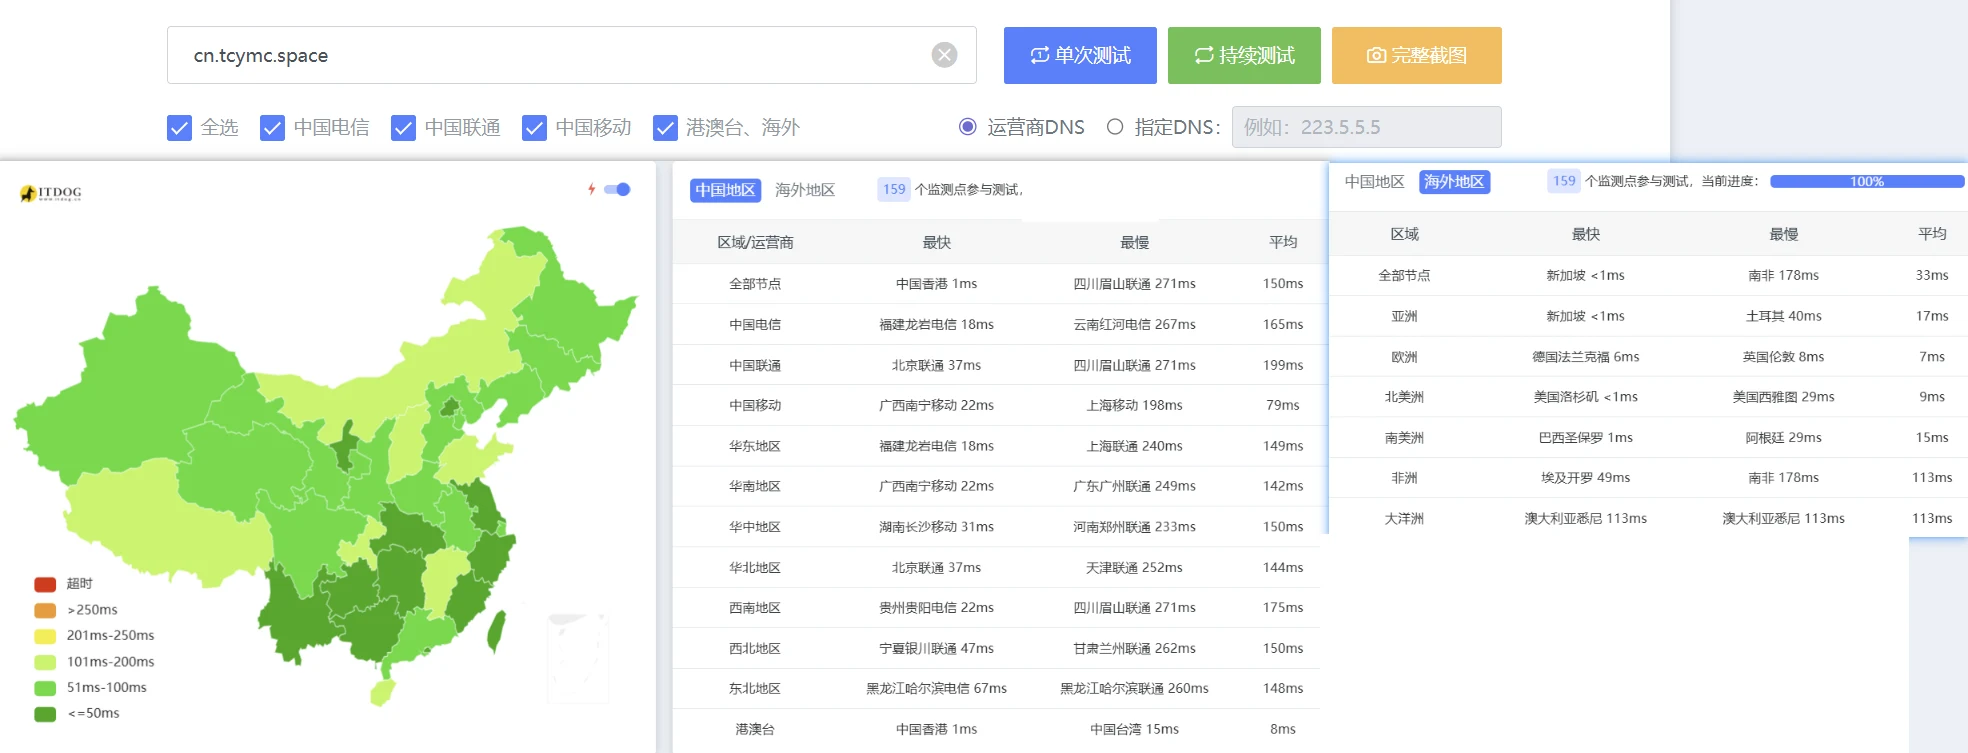Sort by the 最慢 column in the China table

pos(1134,242)
